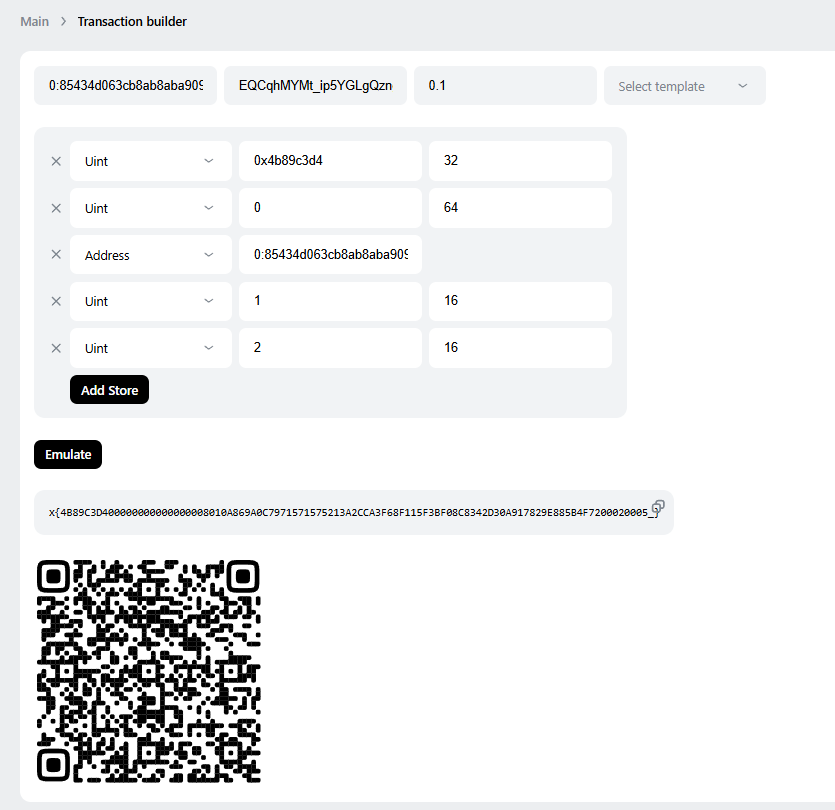Expand type dropdown for the 0x4b89c3d4 row
835x810 pixels.
[150, 161]
